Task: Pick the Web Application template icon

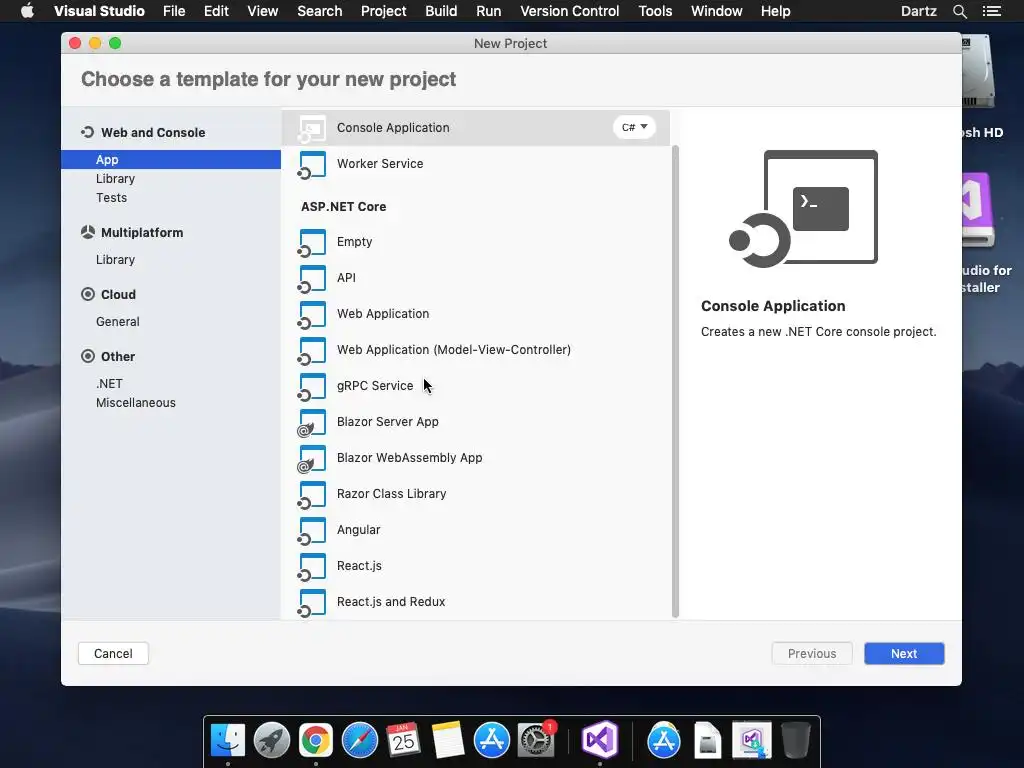Action: [x=312, y=314]
